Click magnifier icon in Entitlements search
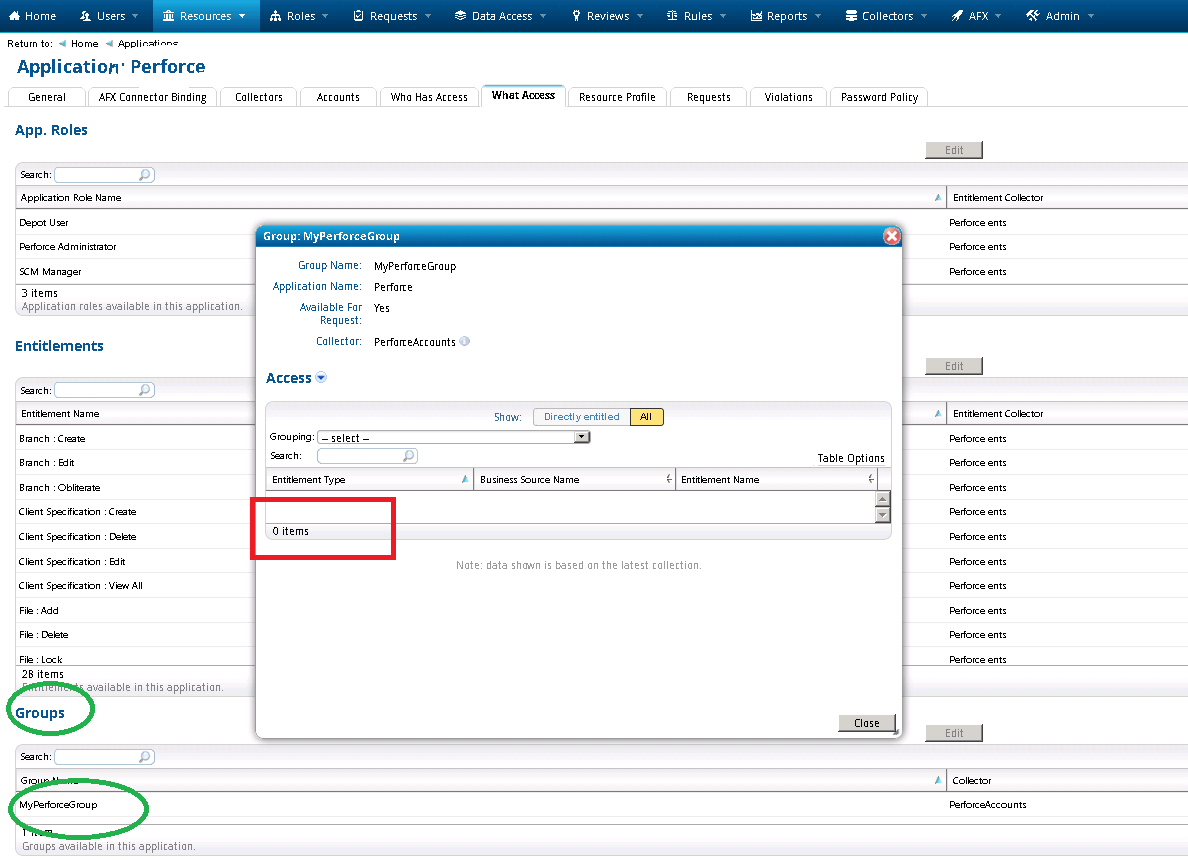 pos(145,390)
